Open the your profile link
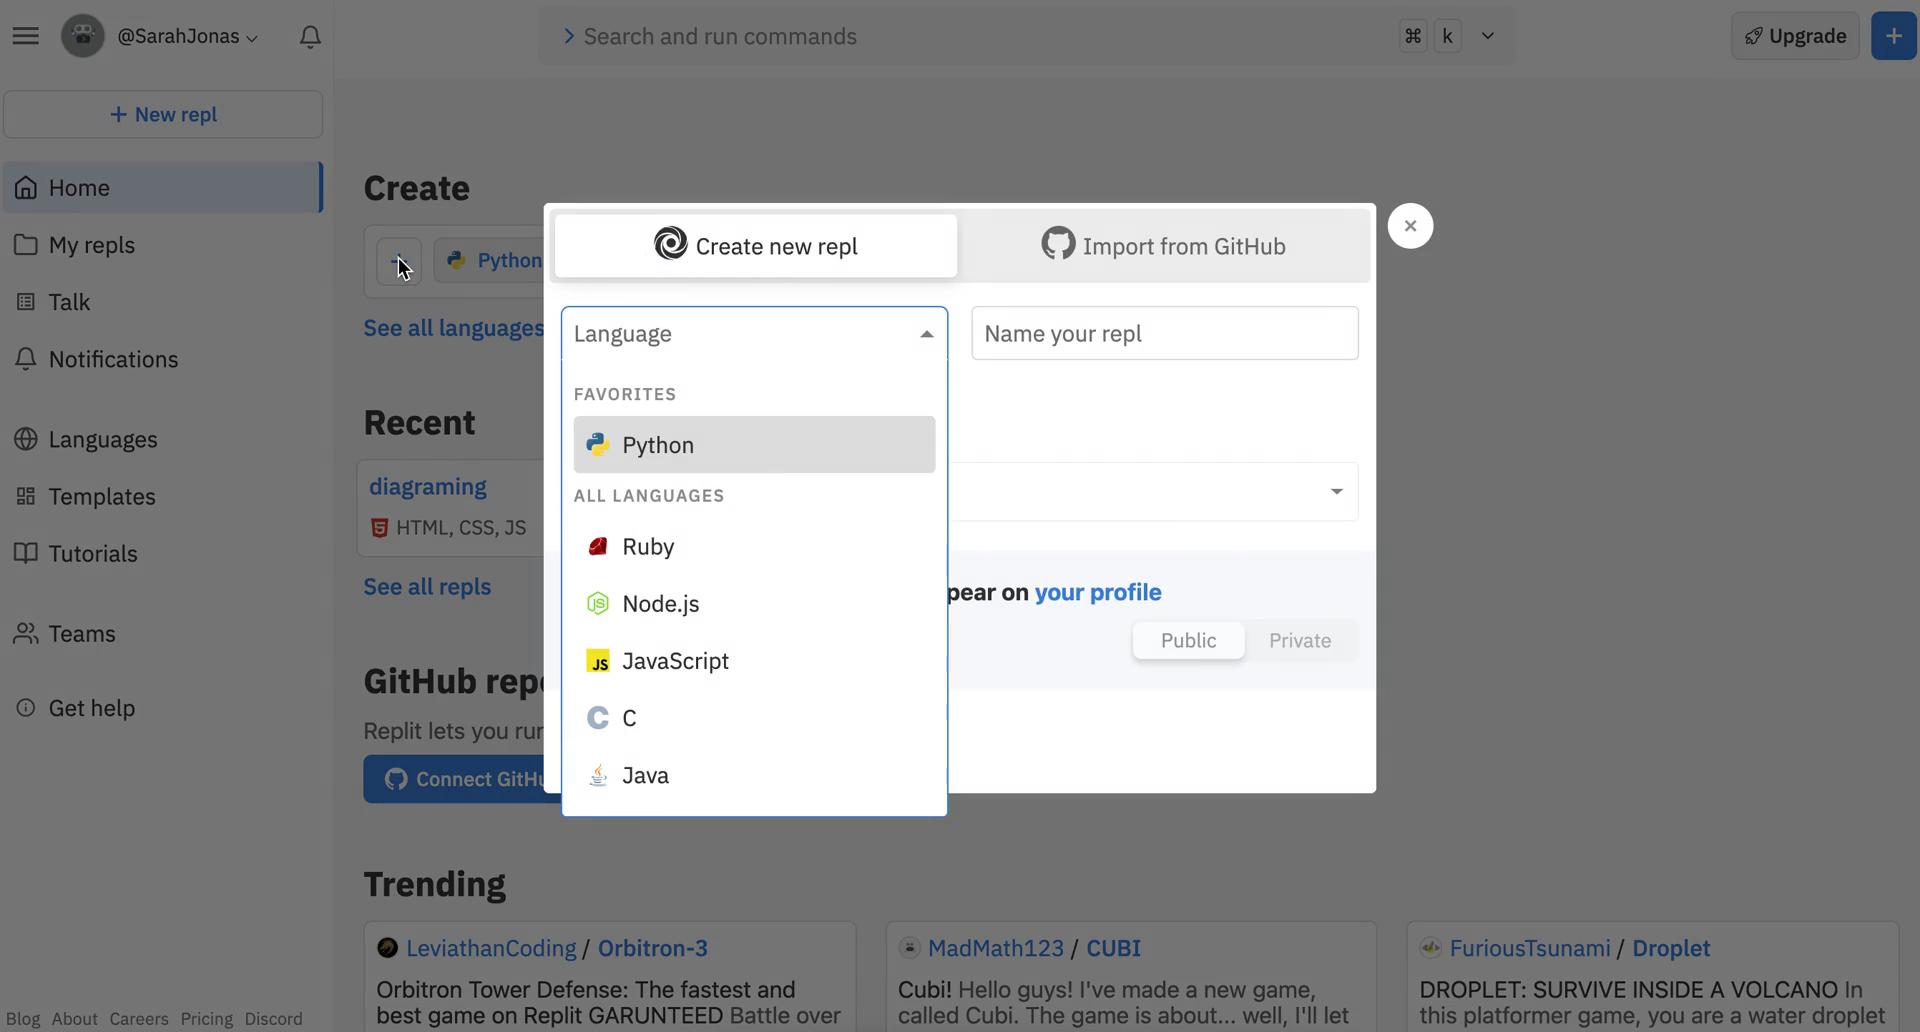This screenshot has height=1032, width=1920. pos(1097,592)
